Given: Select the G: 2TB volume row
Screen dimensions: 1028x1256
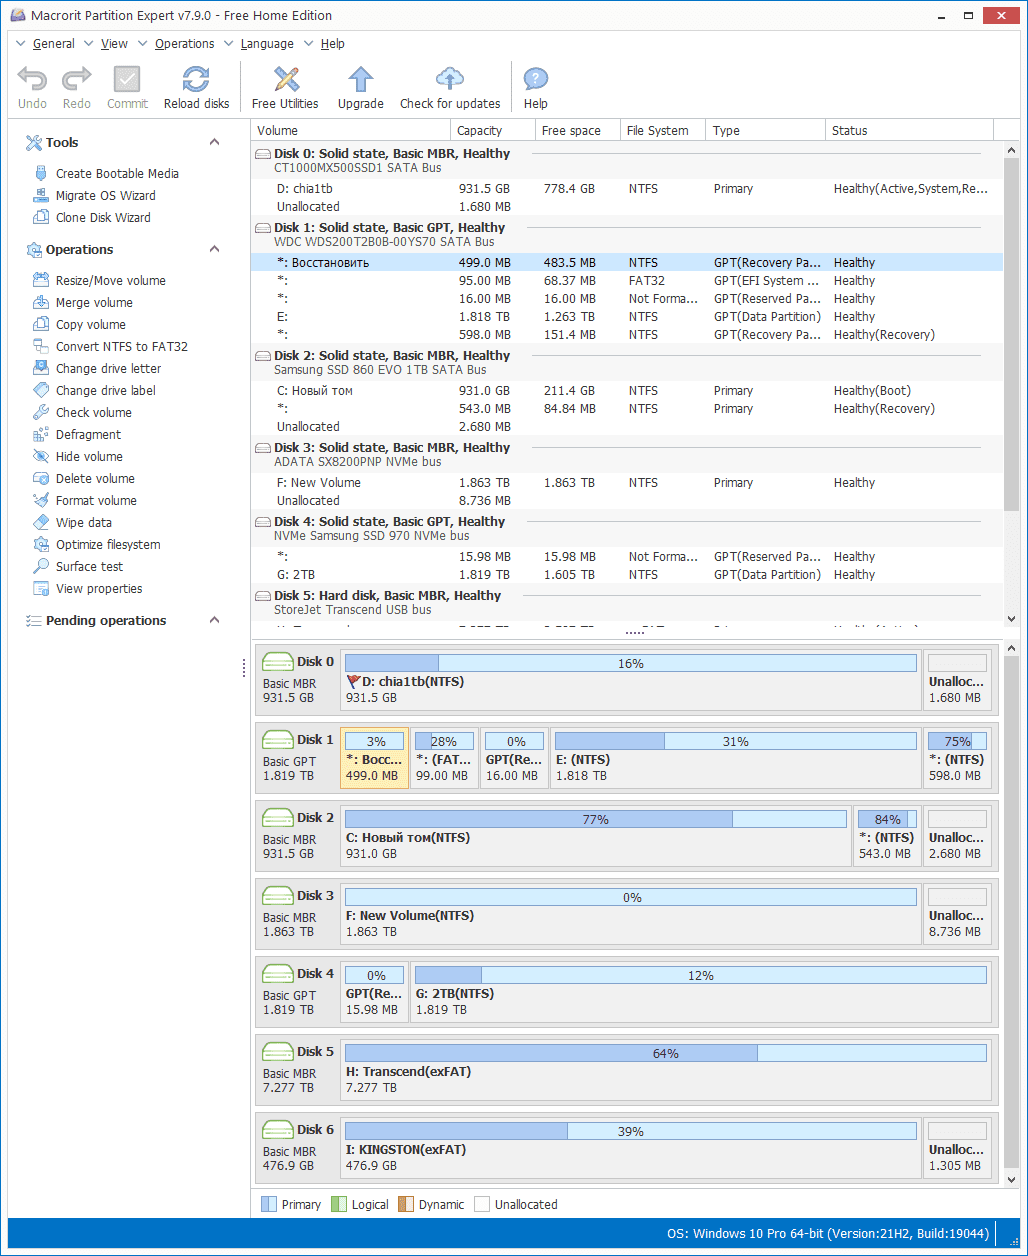Looking at the screenshot, I should click(626, 575).
